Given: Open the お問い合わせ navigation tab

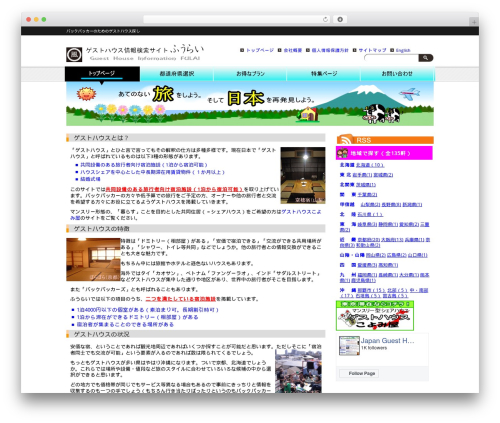Looking at the screenshot, I should click(x=397, y=74).
